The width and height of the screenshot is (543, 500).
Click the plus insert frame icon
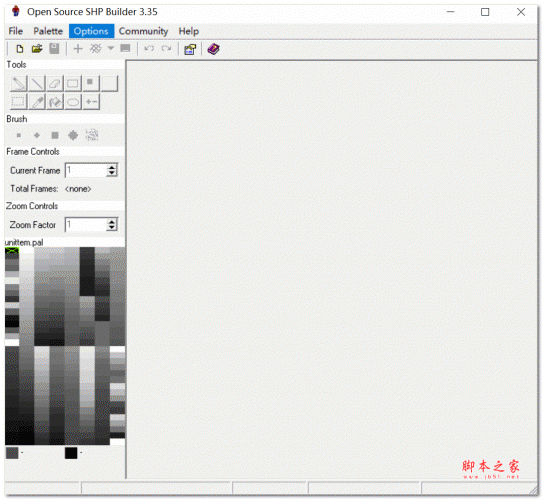78,49
